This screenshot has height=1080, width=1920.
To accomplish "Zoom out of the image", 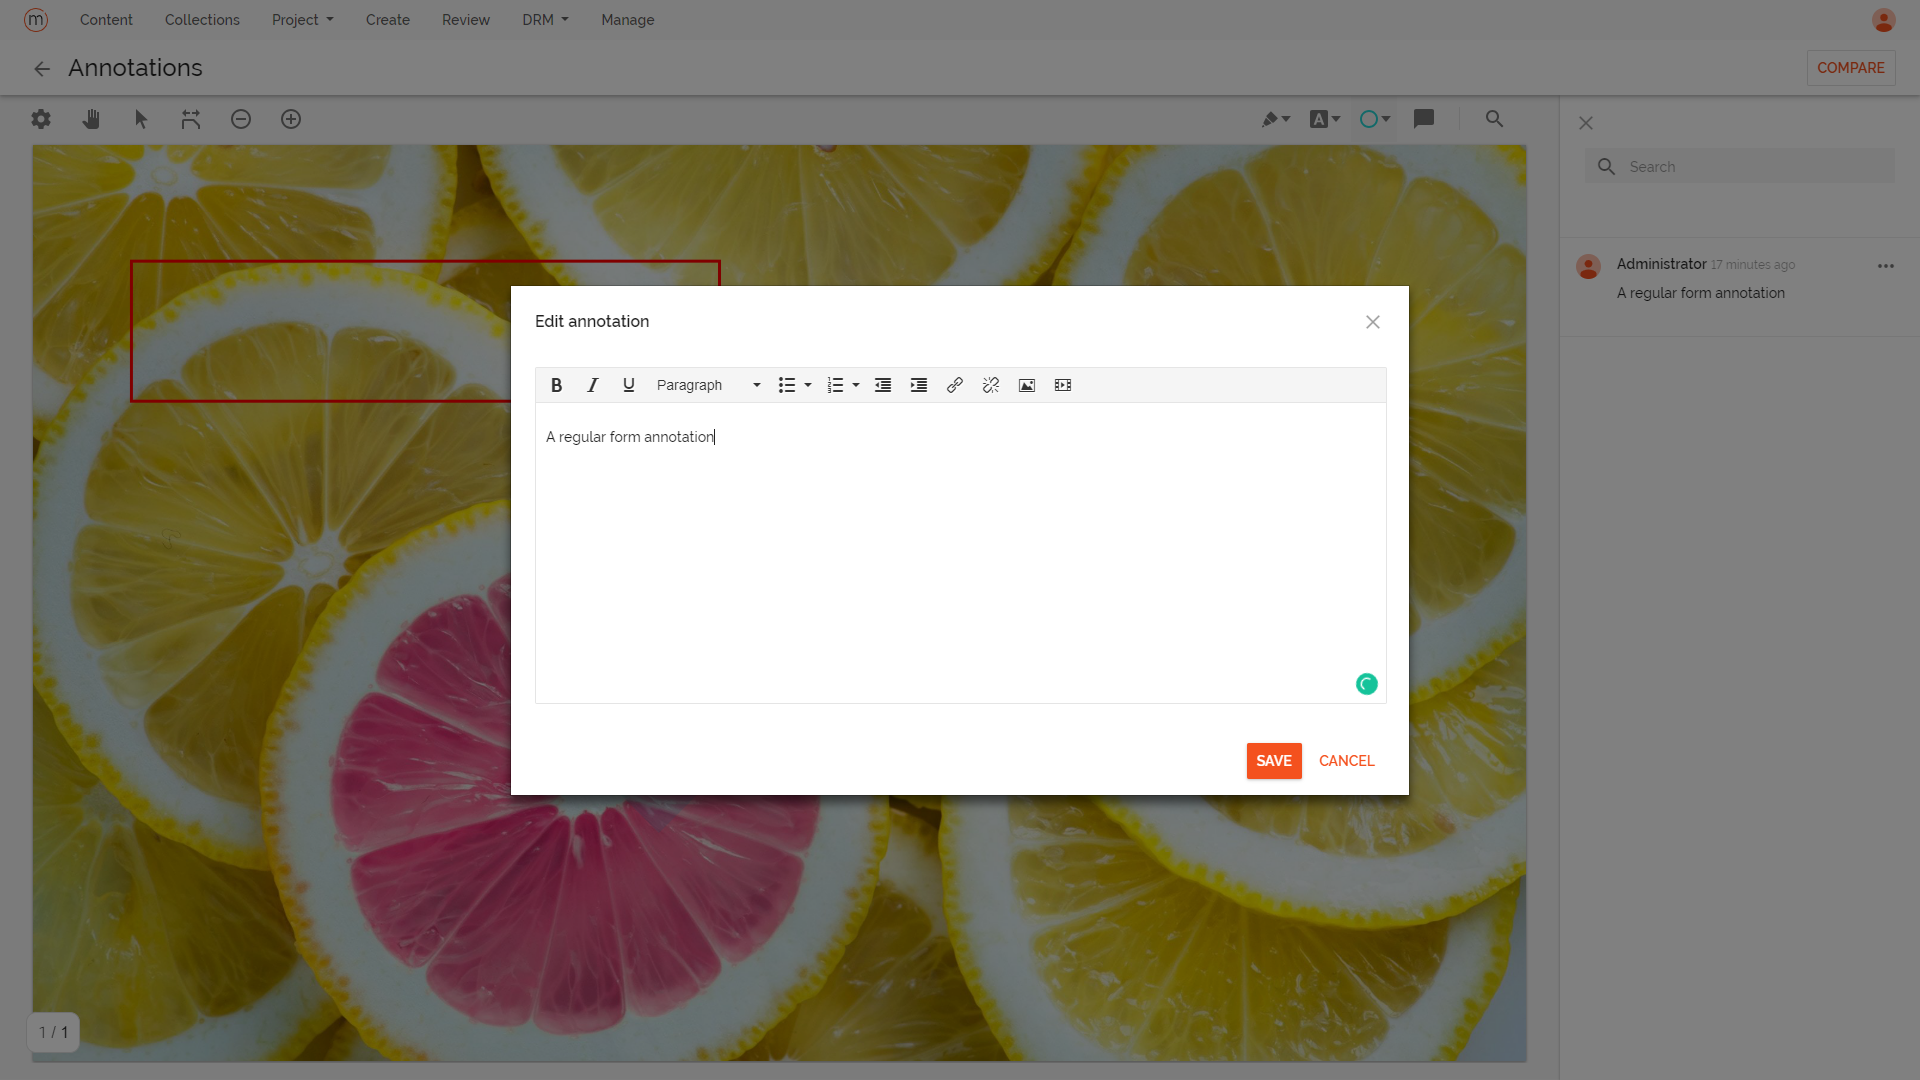I will point(241,119).
